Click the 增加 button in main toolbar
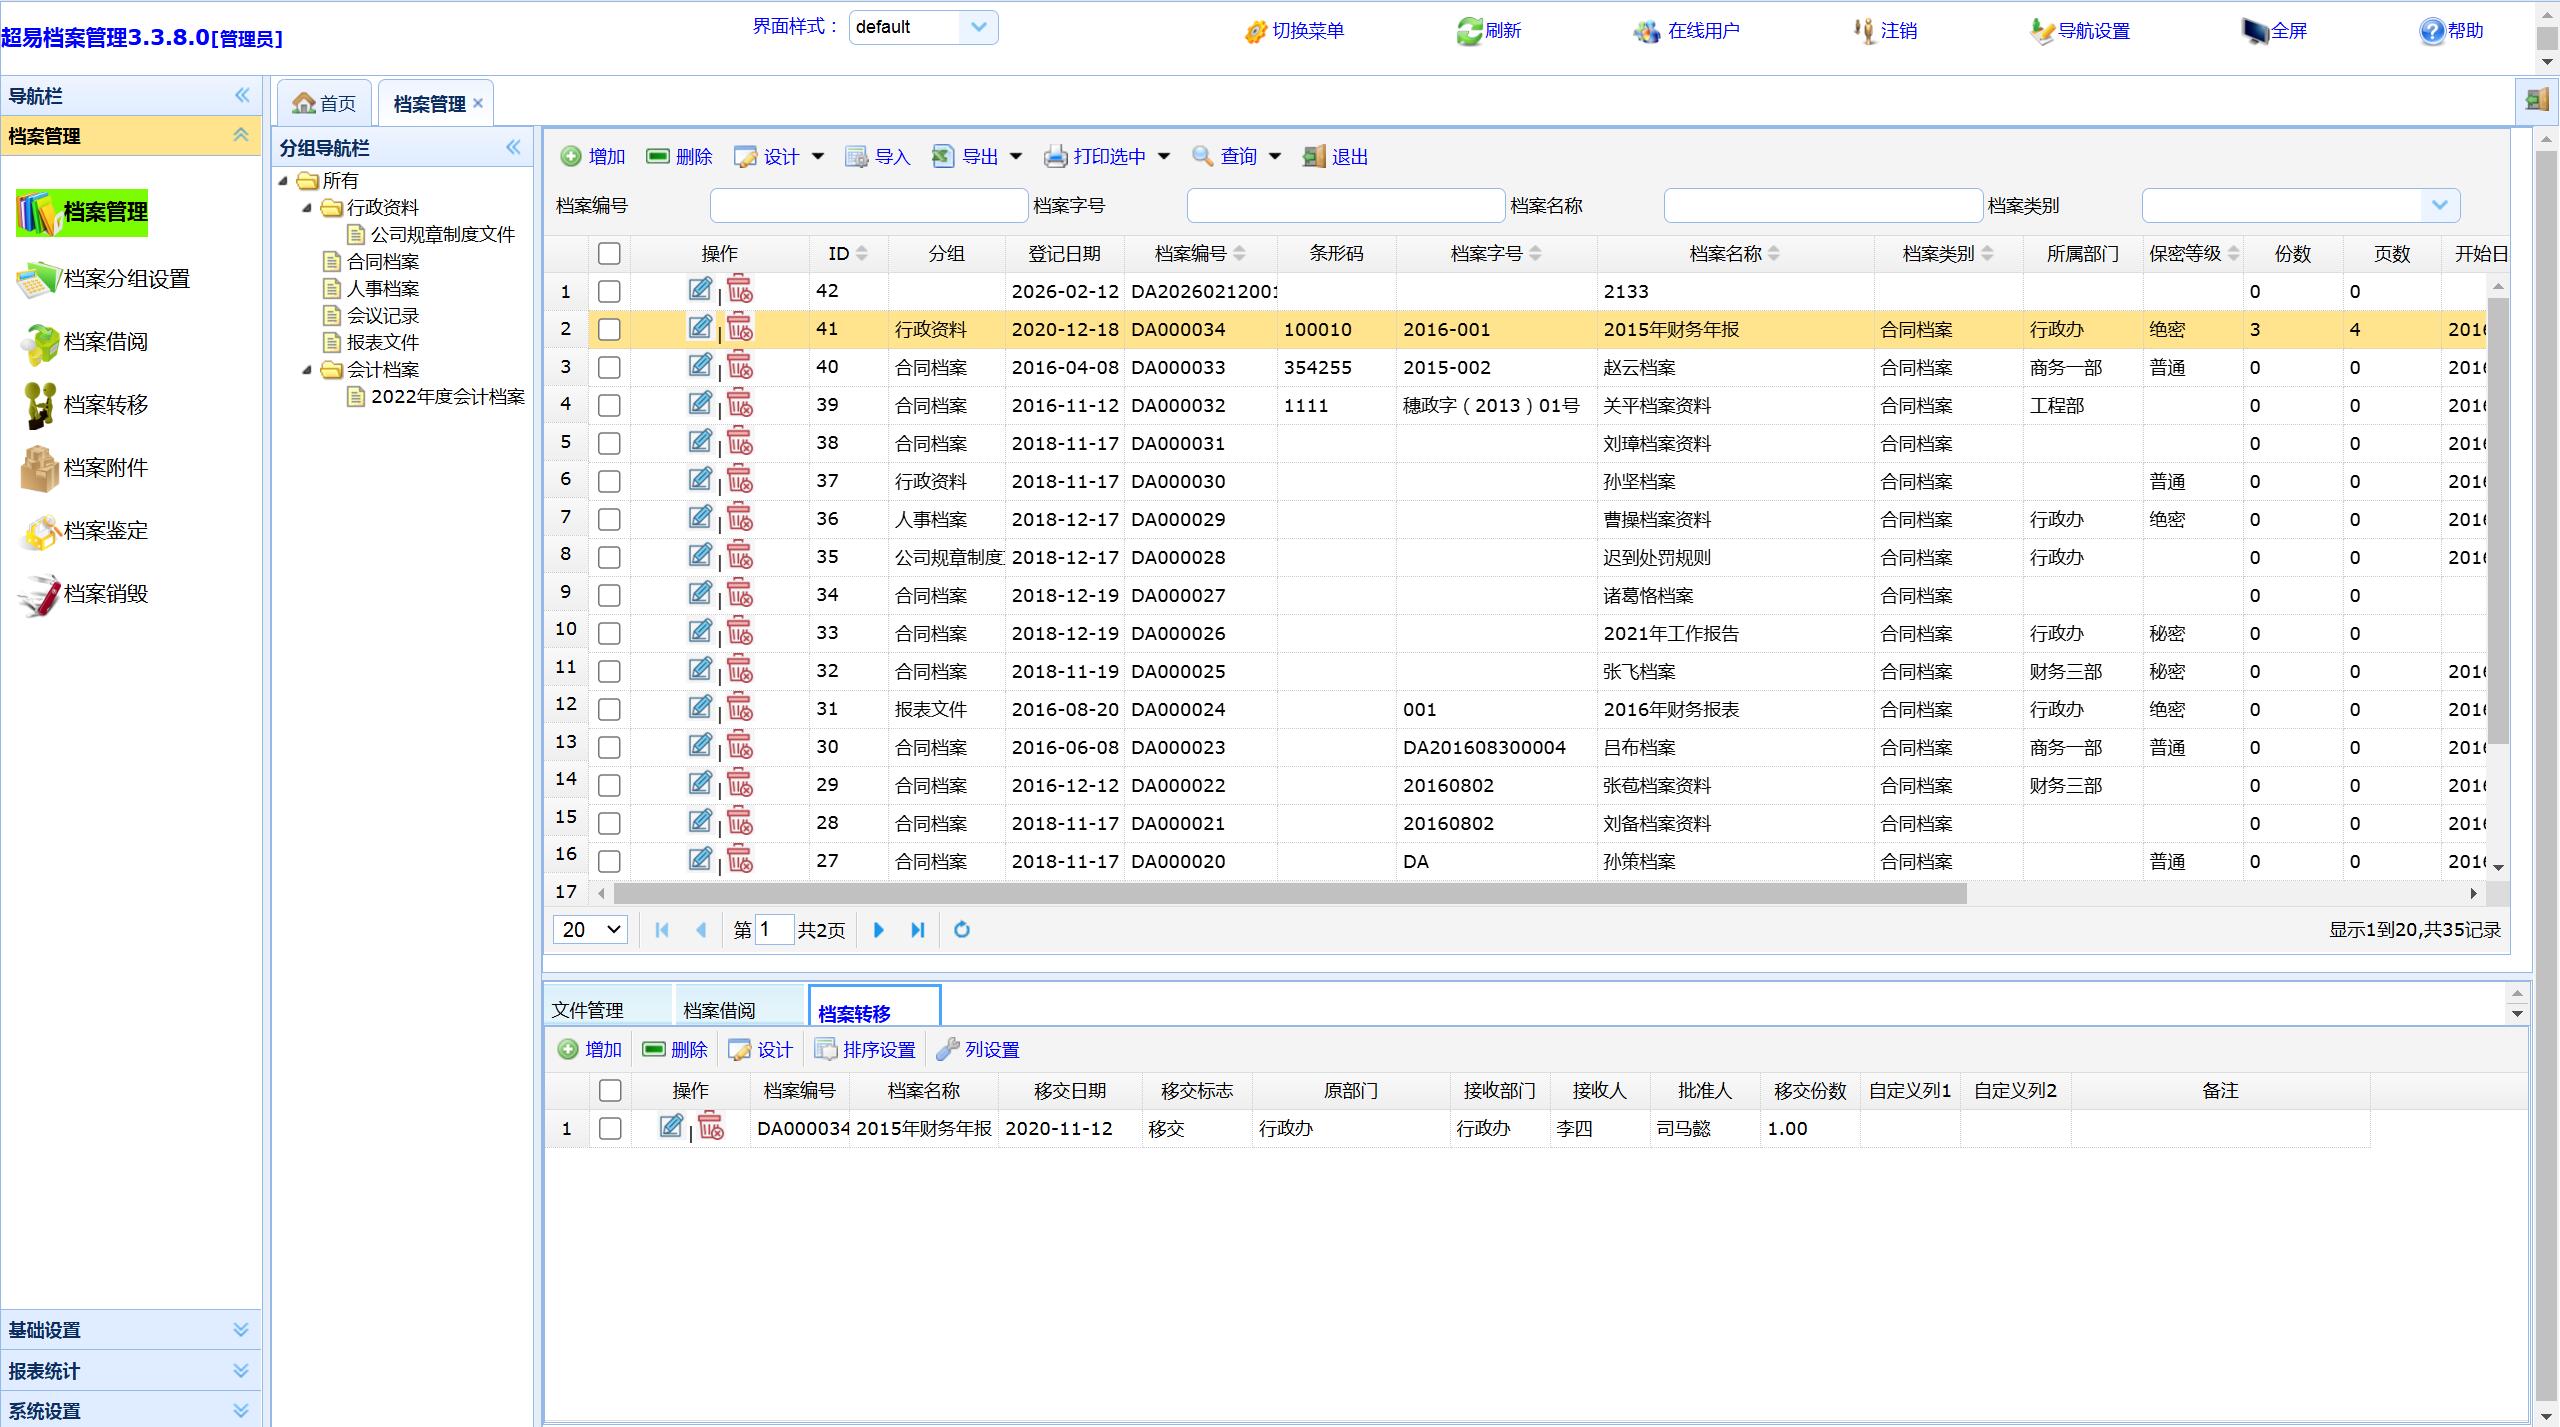 tap(593, 157)
